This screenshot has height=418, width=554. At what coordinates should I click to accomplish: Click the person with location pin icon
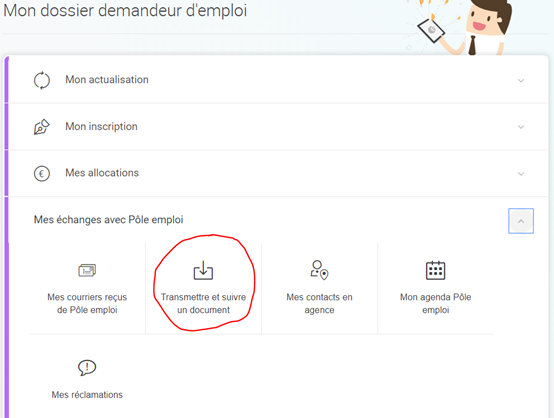(319, 270)
